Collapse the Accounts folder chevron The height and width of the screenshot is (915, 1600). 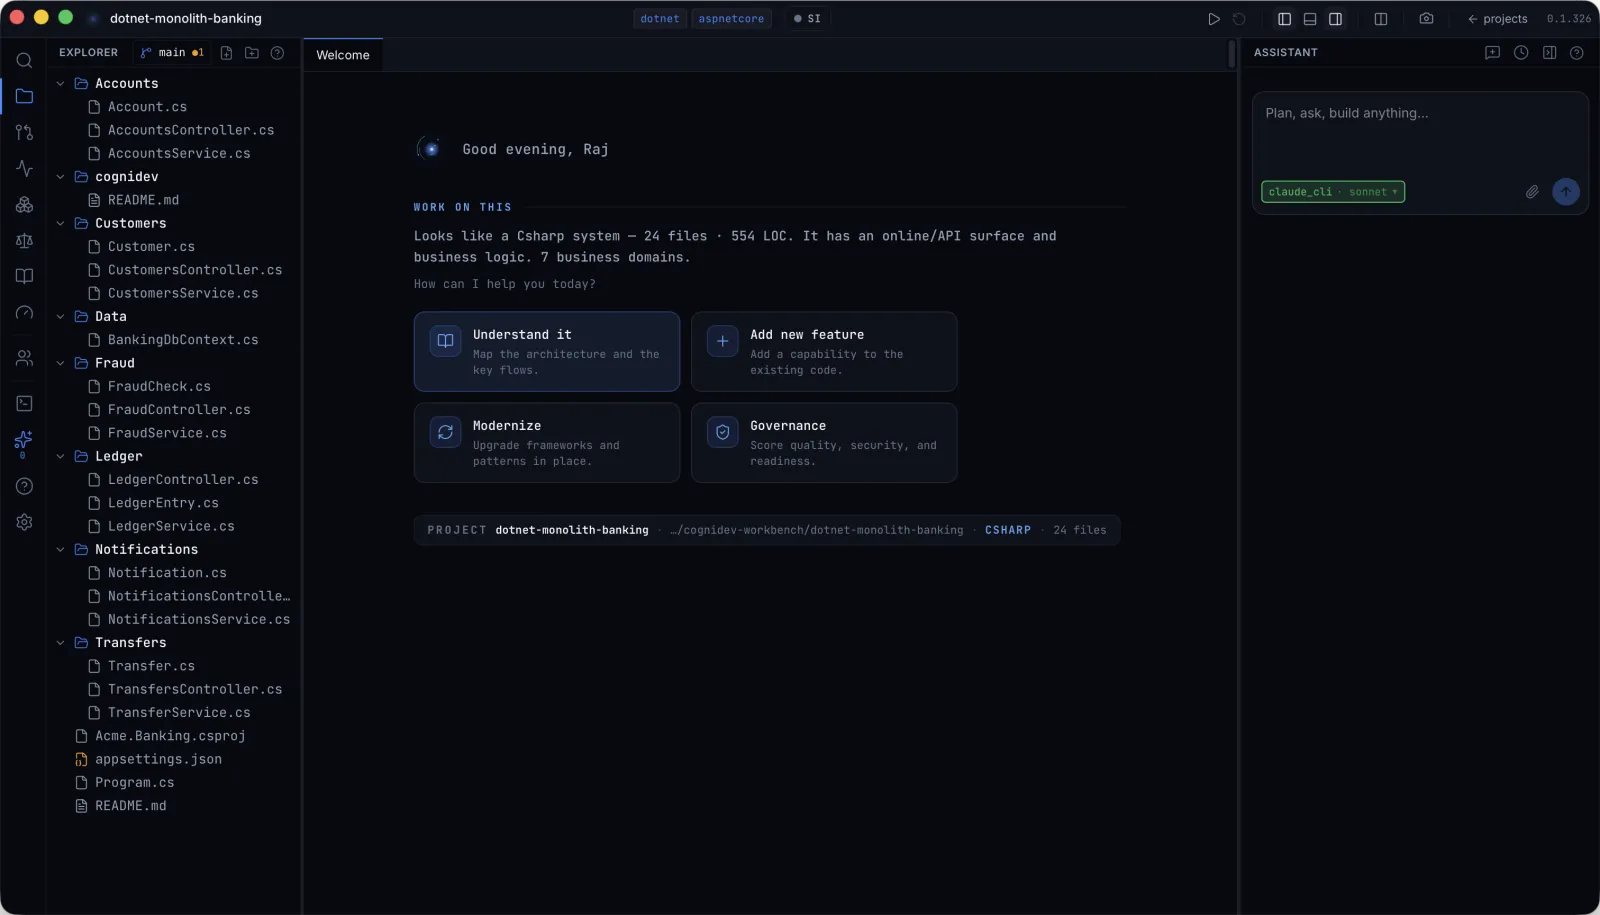[x=60, y=84]
